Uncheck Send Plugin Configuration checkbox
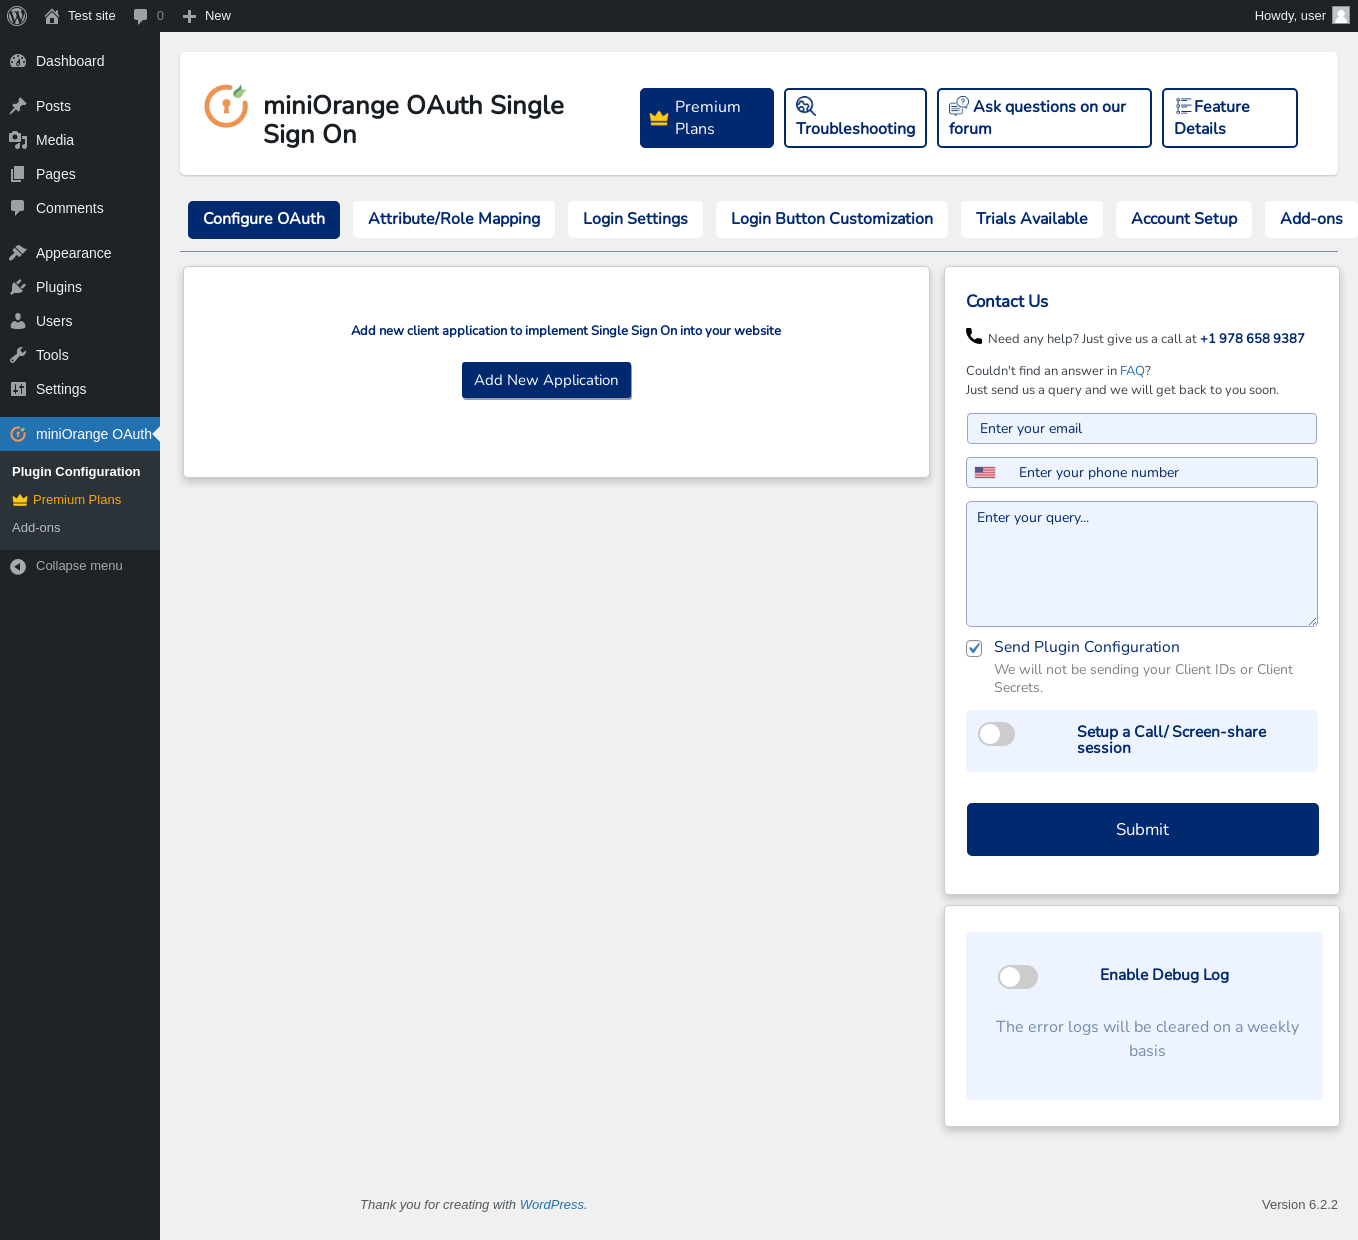 [x=974, y=648]
